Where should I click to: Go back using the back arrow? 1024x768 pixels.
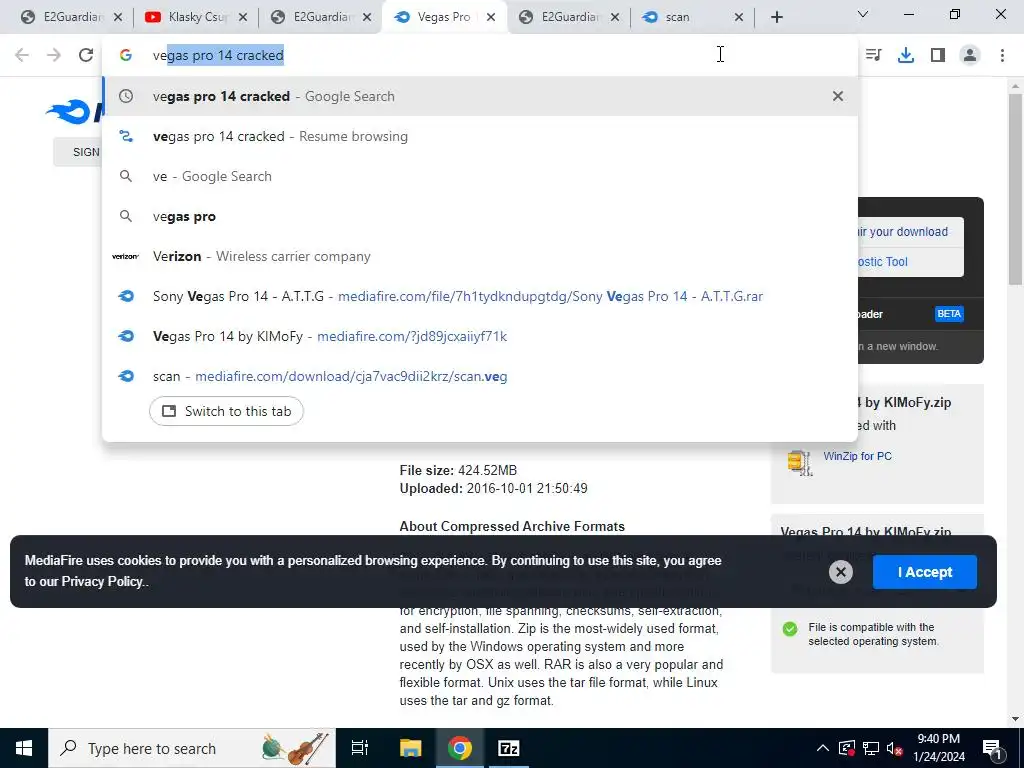pos(22,56)
